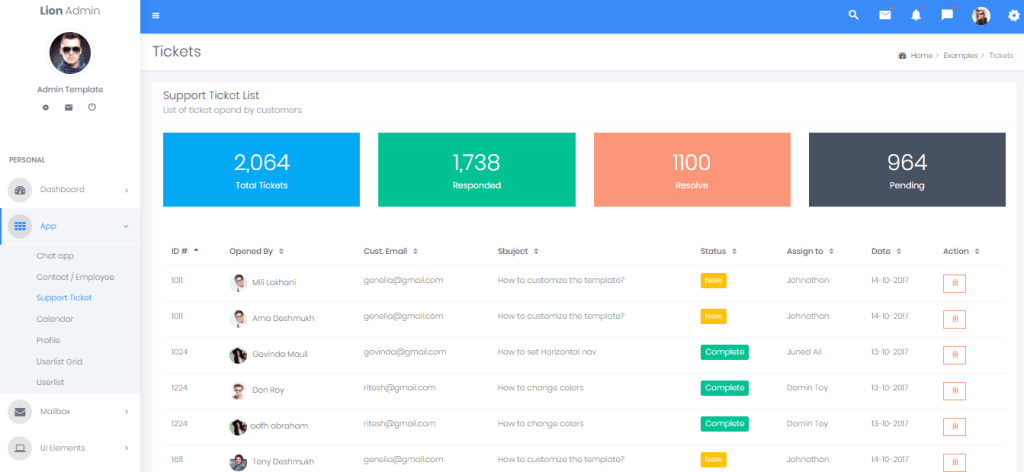
Task: Click the Dashboard gauge icon
Action: pos(20,190)
